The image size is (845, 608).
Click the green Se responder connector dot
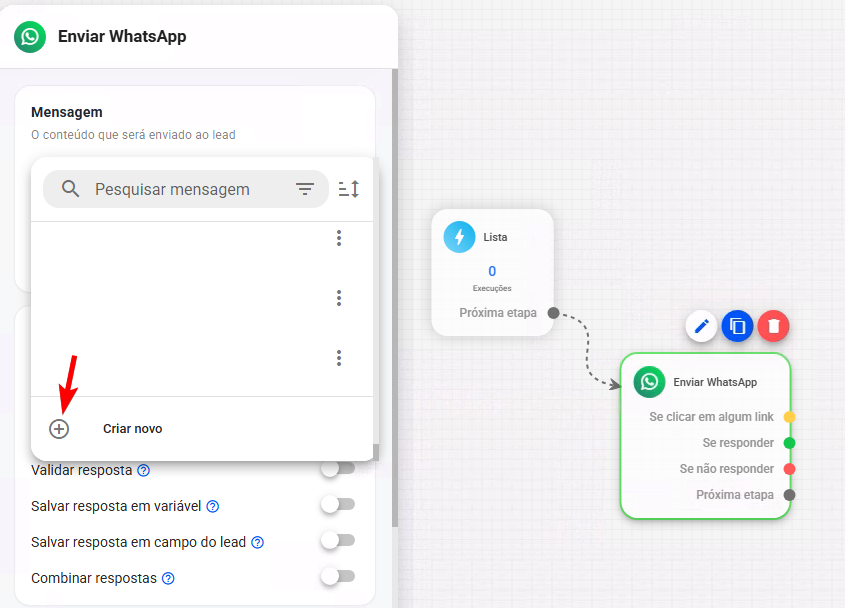789,443
